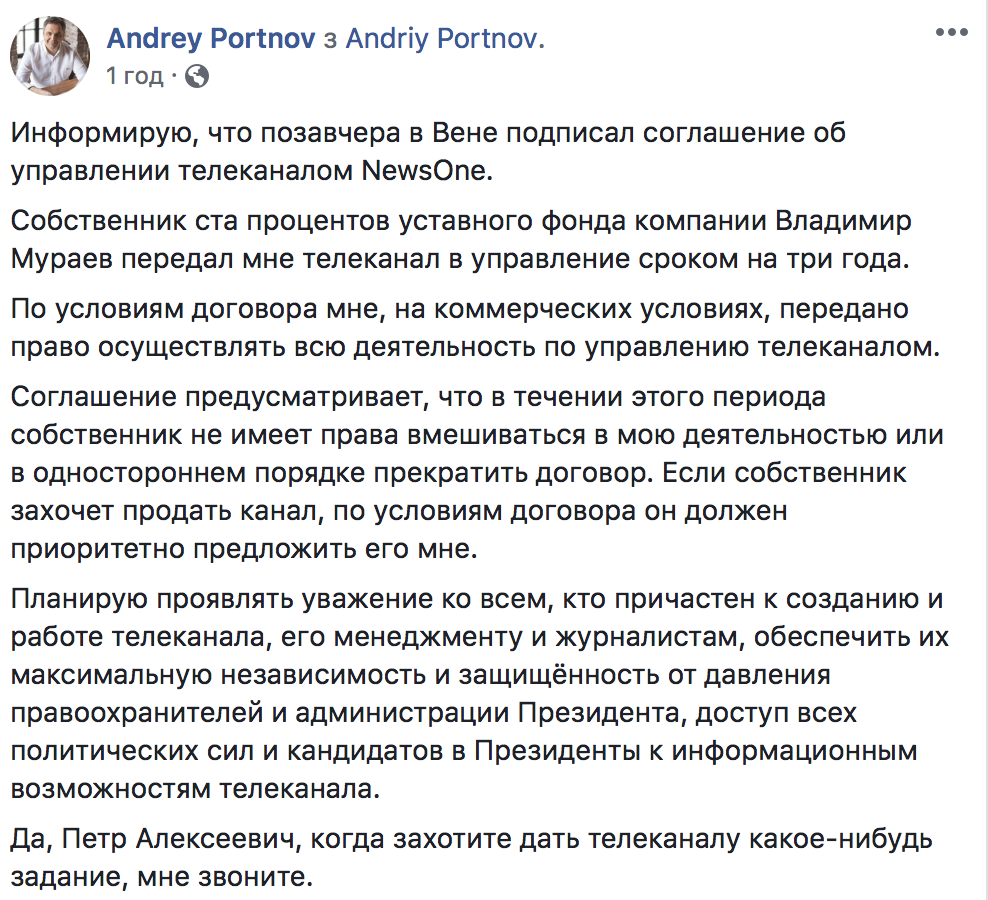Screen dimensions: 988x900
Task: Click the sentence starting with "Соглашение предусматривает"
Action: [x=477, y=435]
